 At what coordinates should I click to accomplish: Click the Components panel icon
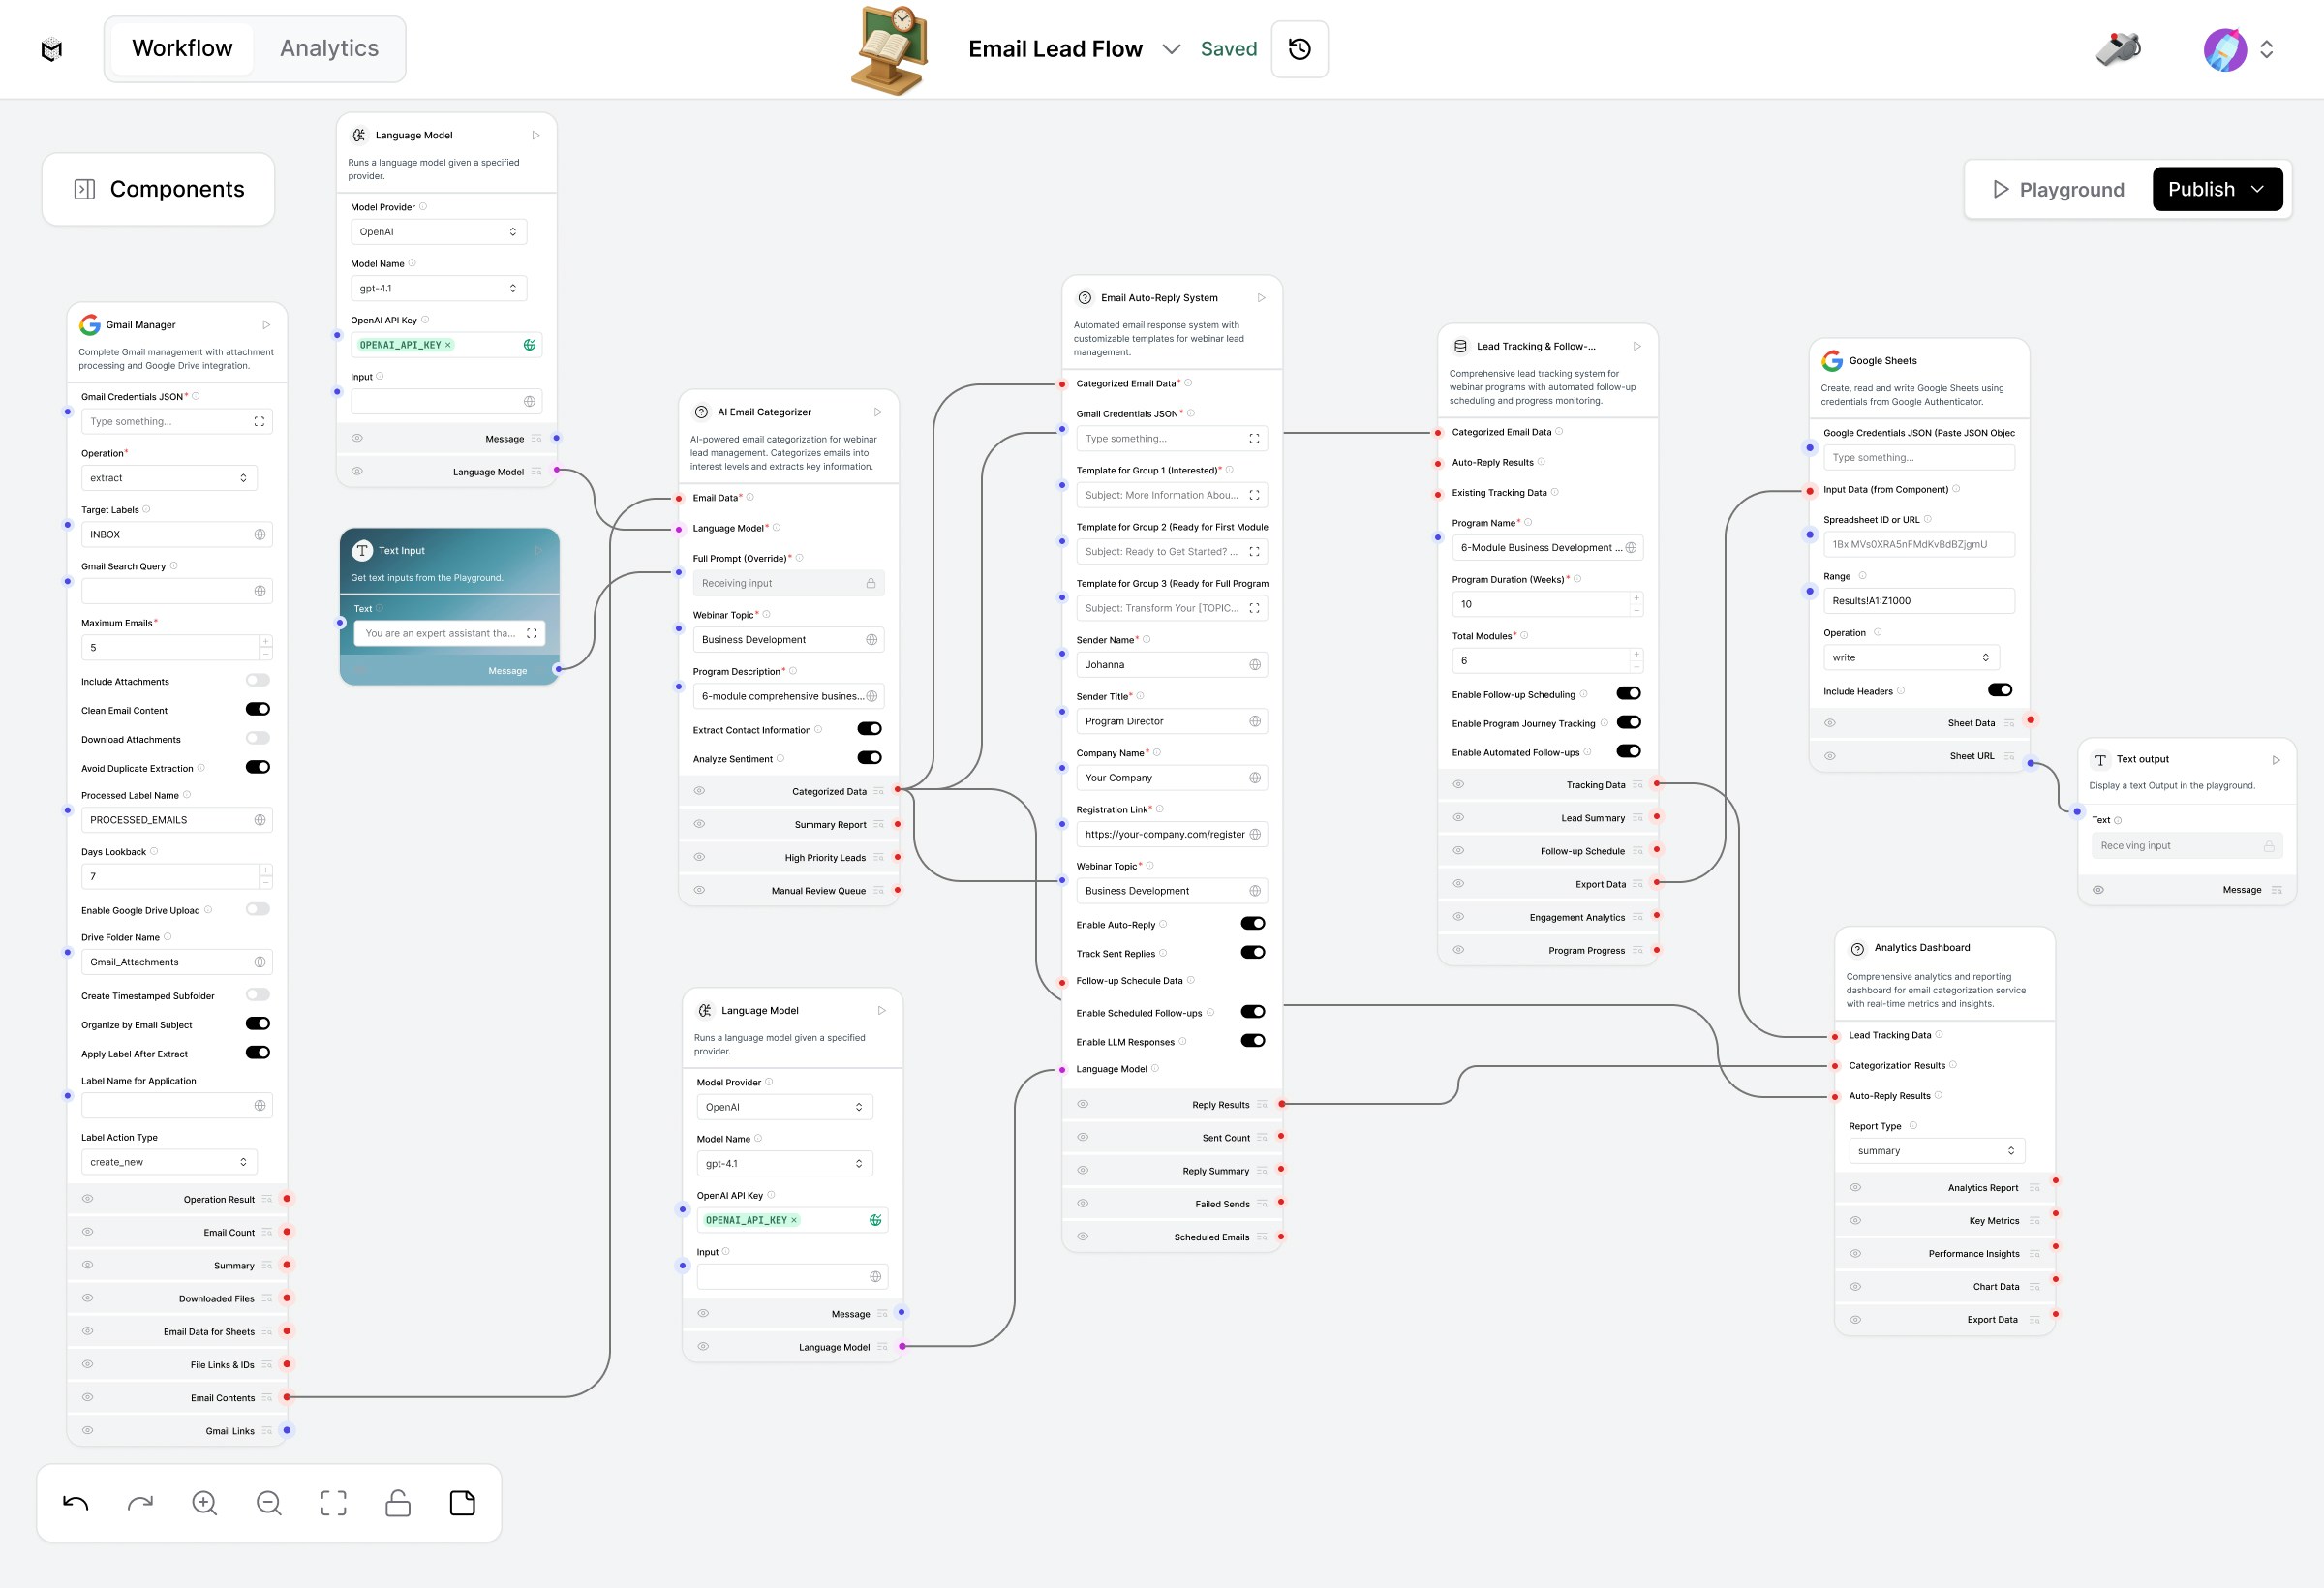click(85, 189)
